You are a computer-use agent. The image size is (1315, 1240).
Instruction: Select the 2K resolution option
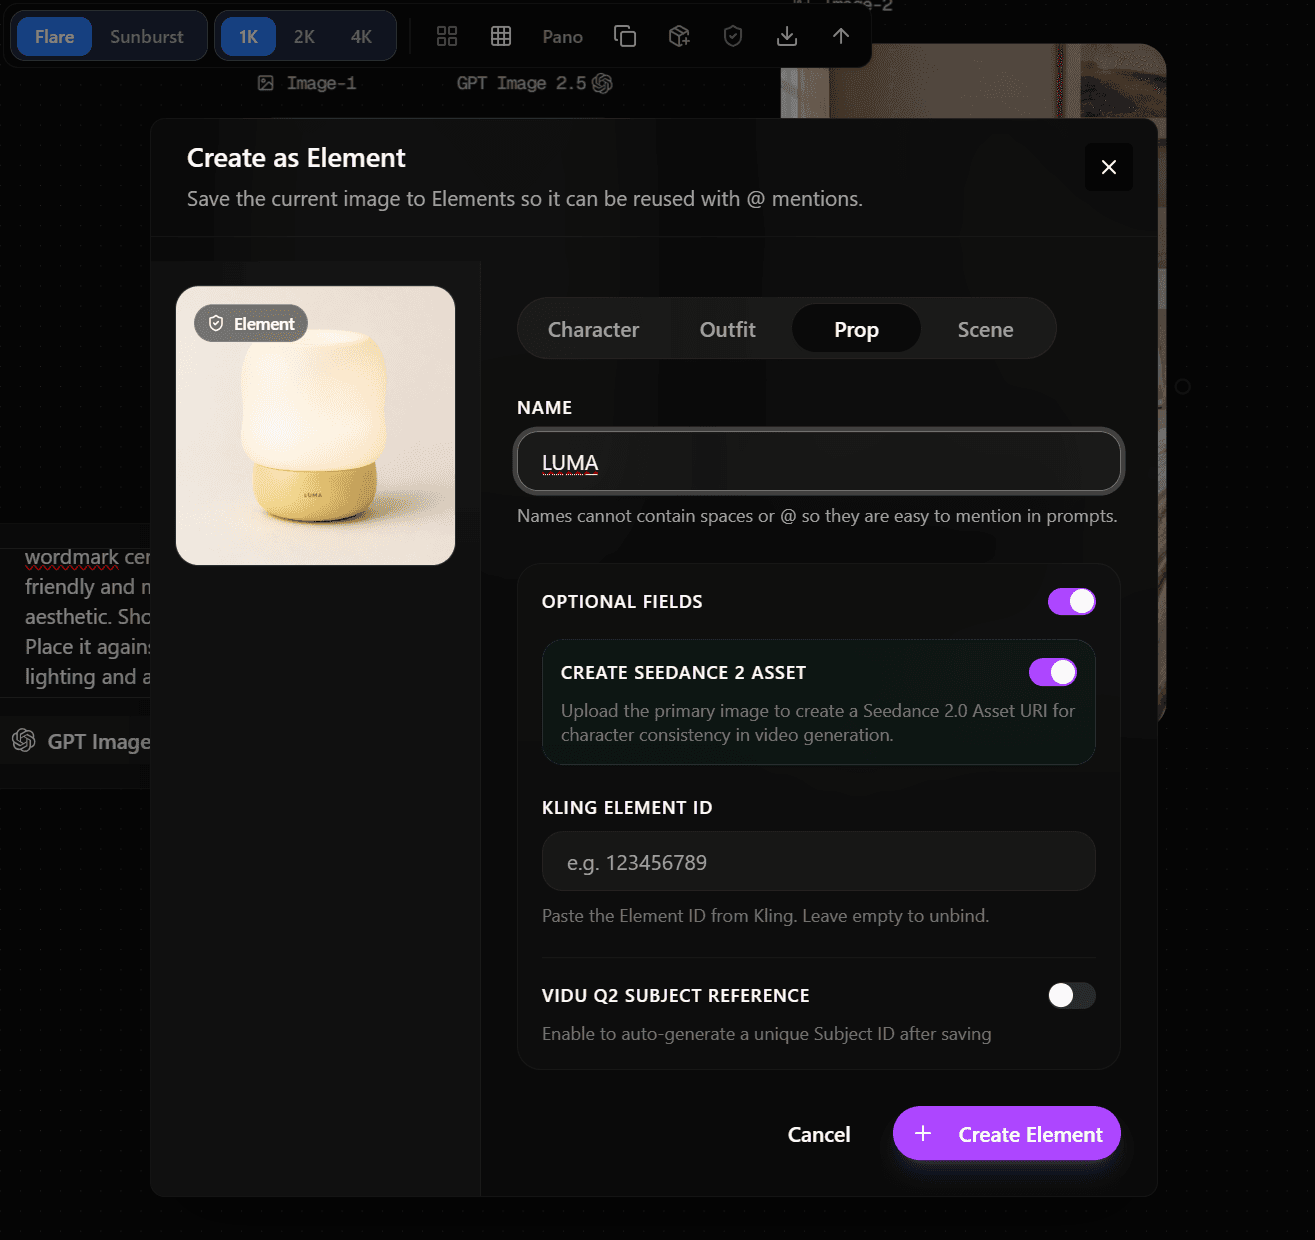[304, 36]
